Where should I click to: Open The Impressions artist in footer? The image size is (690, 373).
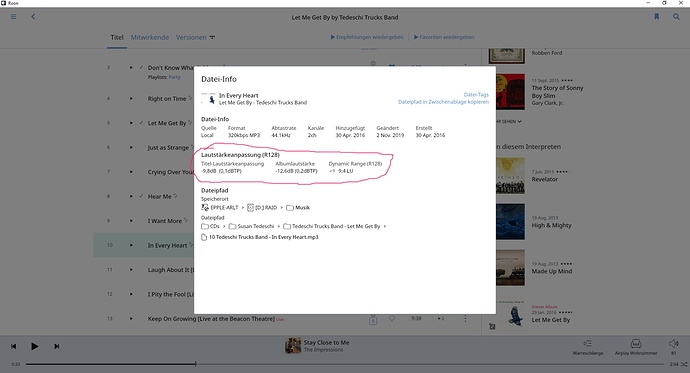tap(323, 350)
